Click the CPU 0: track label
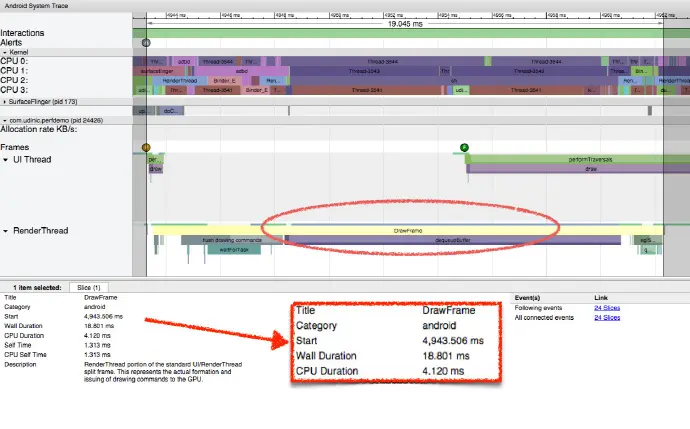690x429 pixels. pyautogui.click(x=14, y=61)
